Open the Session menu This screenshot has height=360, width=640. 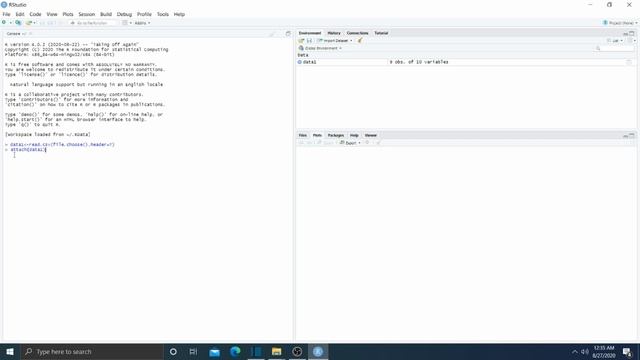point(87,14)
